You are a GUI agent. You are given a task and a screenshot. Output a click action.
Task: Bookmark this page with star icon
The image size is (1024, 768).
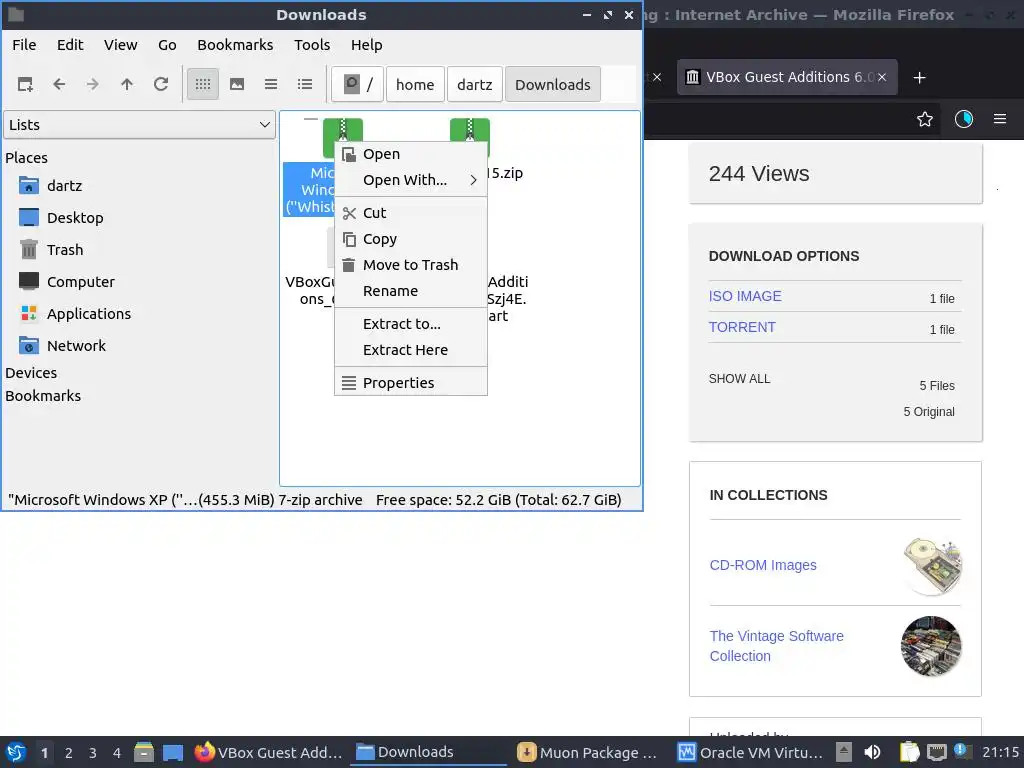925,119
